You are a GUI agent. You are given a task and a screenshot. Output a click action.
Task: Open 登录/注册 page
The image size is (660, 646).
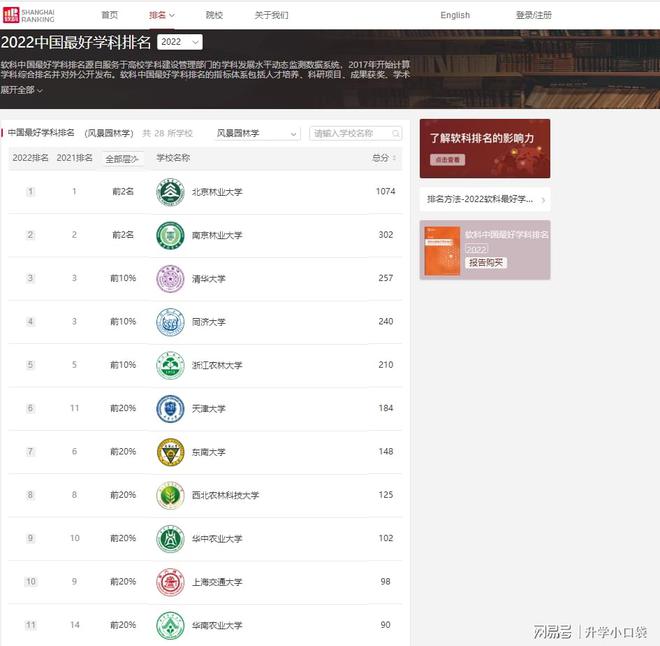pos(533,15)
